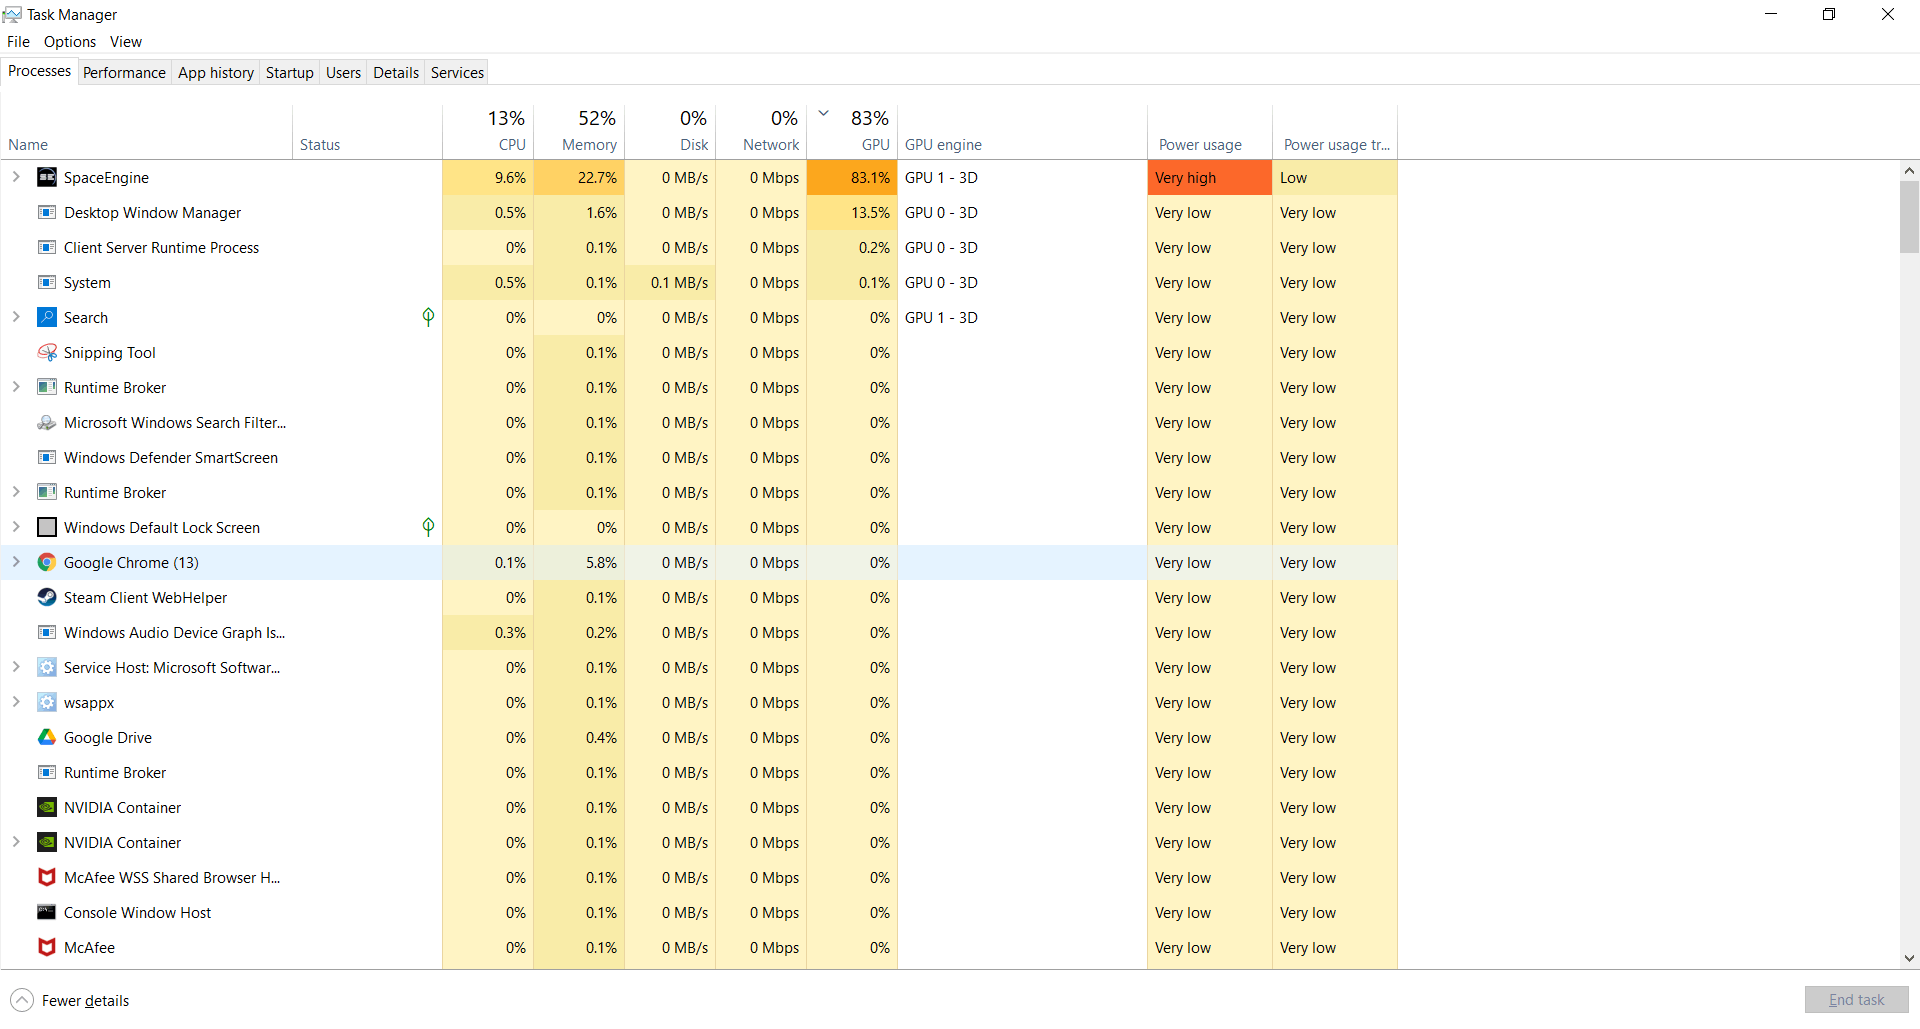Click the End task button
1920x1029 pixels.
coord(1856,1000)
